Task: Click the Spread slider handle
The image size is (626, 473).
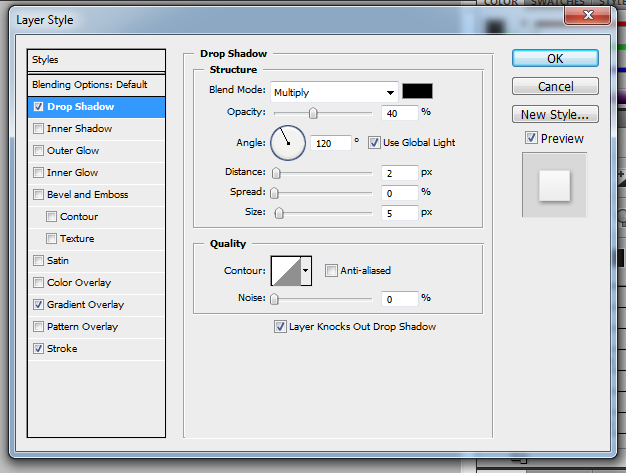Action: [274, 193]
